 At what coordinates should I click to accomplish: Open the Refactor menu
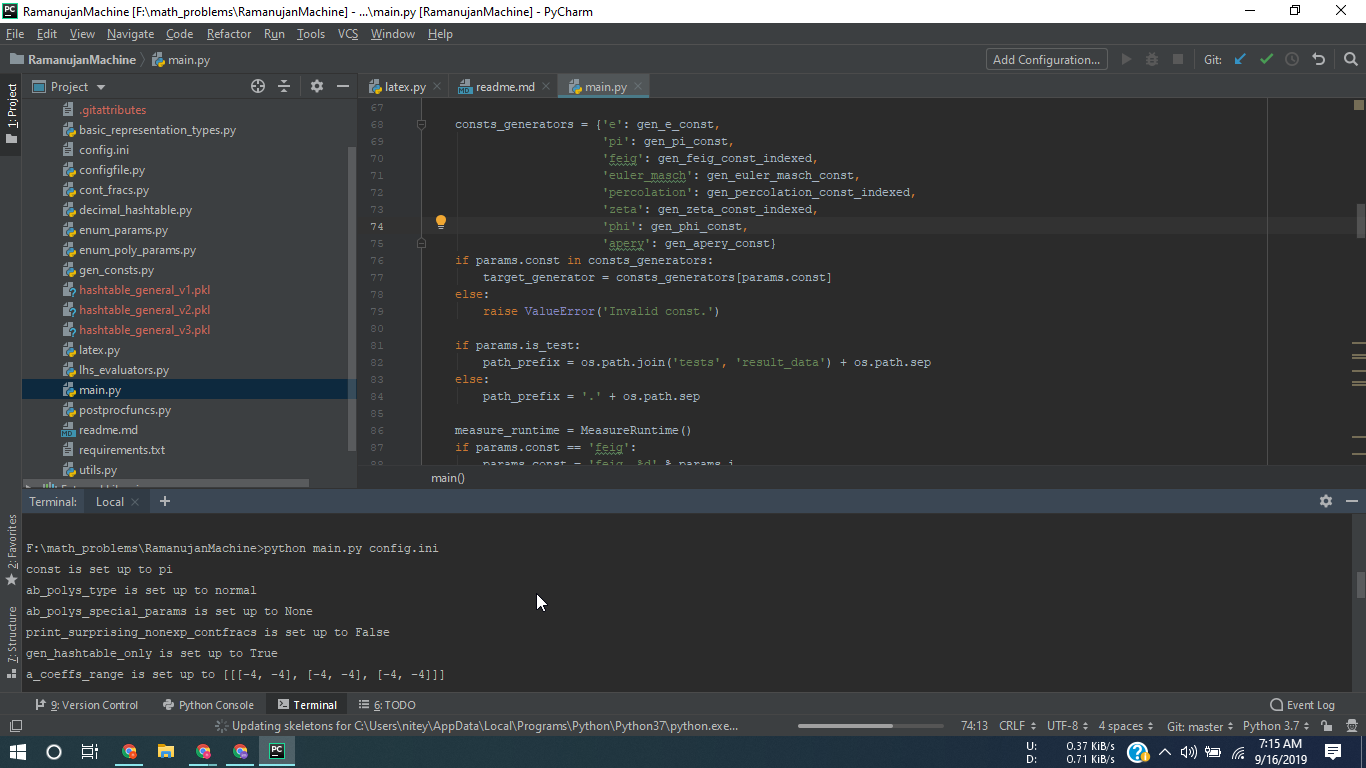pyautogui.click(x=229, y=33)
